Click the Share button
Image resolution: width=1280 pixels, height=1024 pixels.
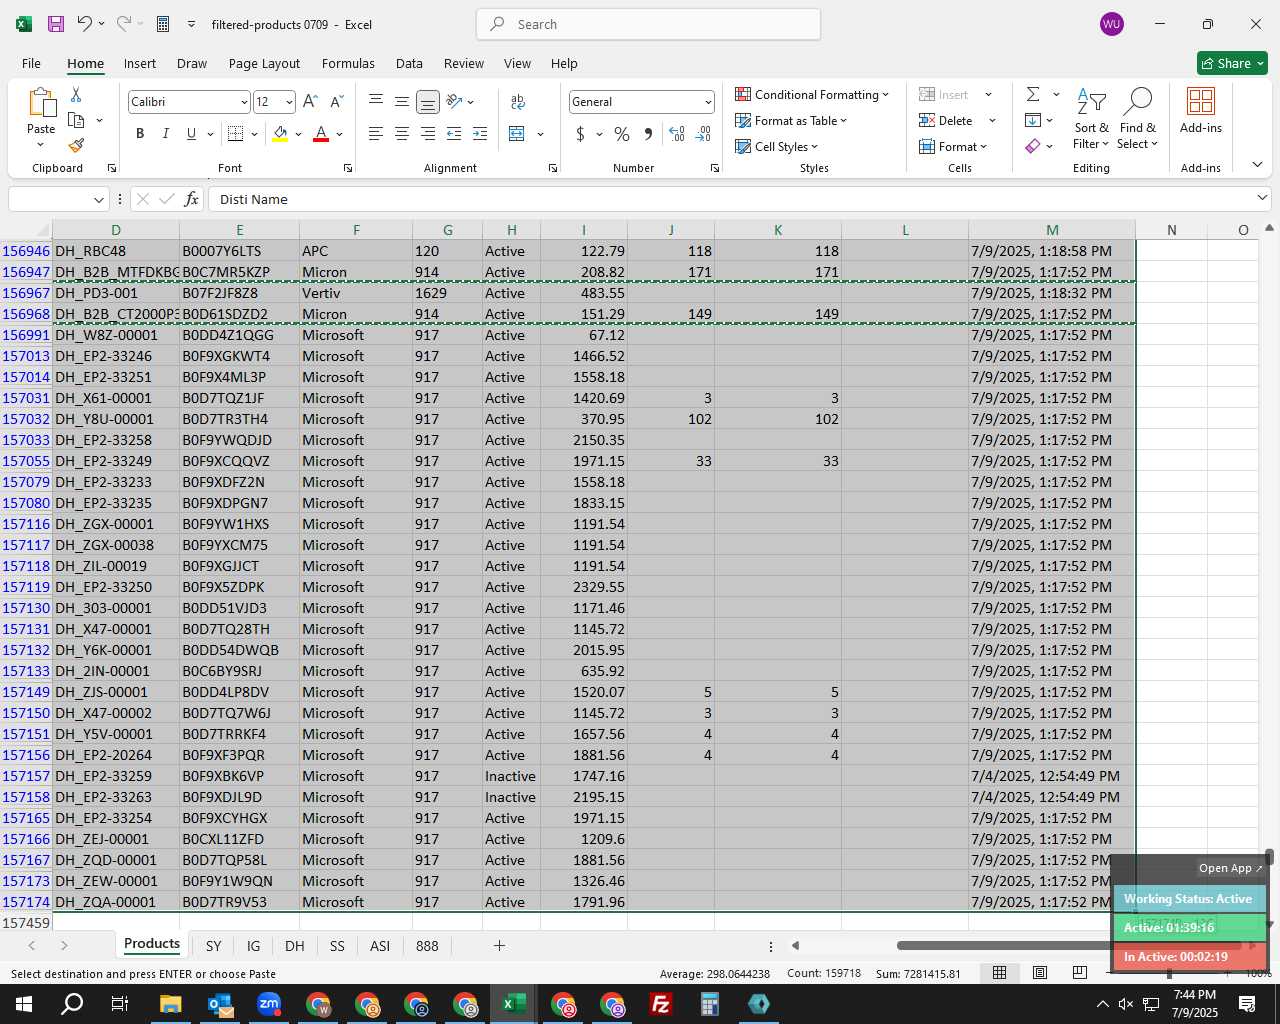click(1232, 63)
